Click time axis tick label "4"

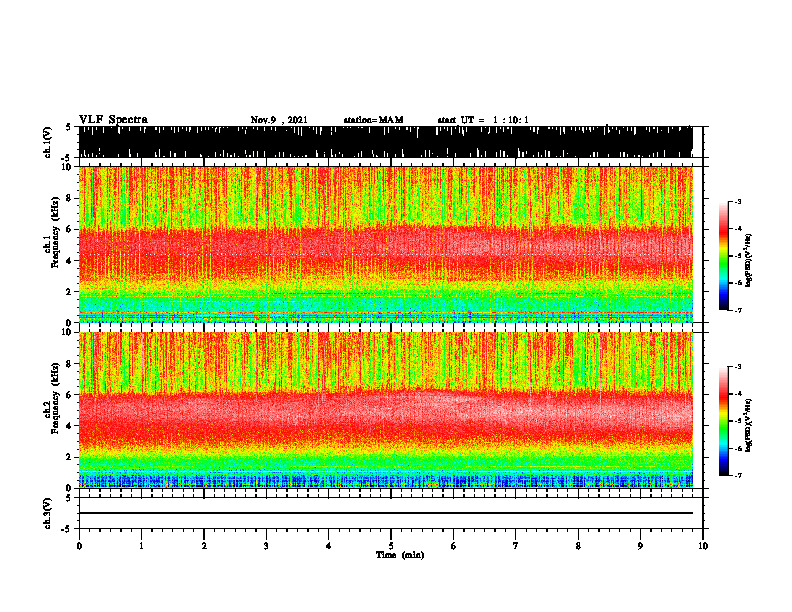tap(328, 546)
